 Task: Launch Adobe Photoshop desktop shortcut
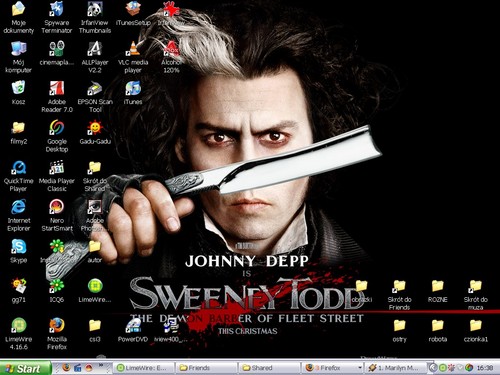pyautogui.click(x=95, y=215)
